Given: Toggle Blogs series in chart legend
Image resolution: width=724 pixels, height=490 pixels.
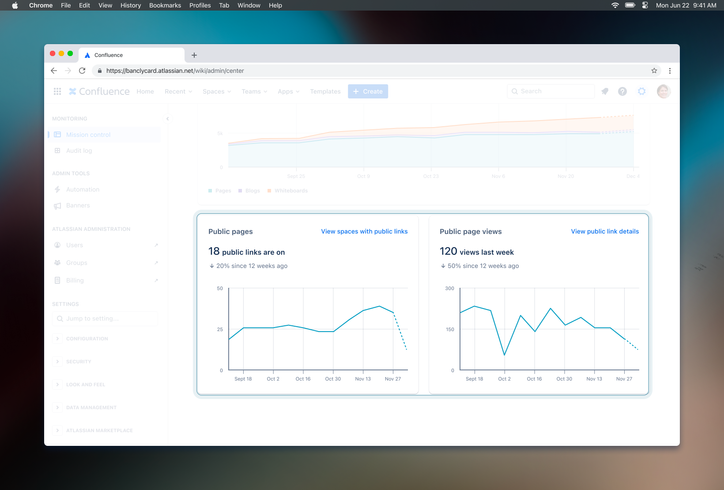Looking at the screenshot, I should pyautogui.click(x=249, y=190).
